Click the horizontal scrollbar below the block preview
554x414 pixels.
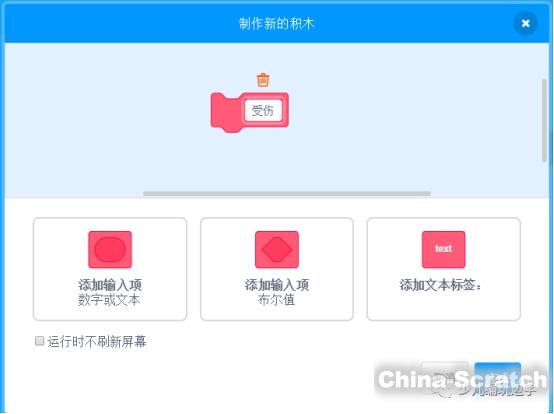[287, 194]
